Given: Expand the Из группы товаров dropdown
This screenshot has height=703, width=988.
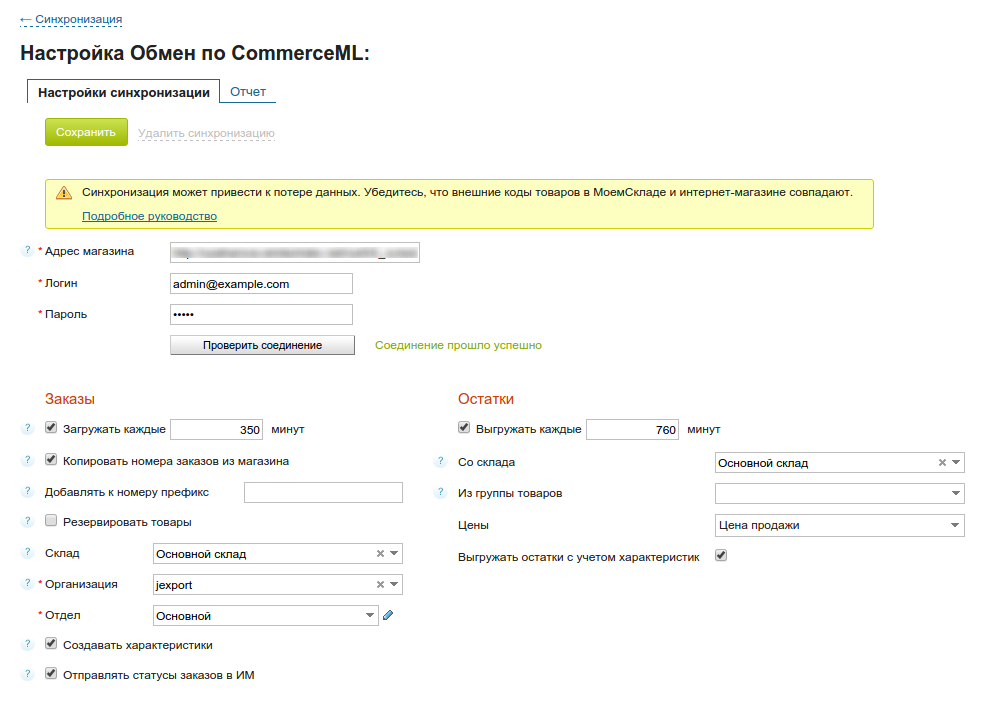Looking at the screenshot, I should point(955,494).
